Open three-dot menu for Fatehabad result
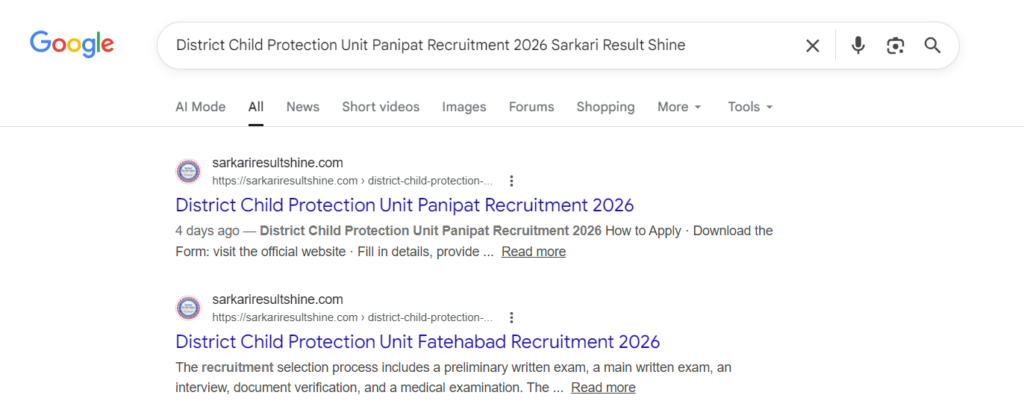The width and height of the screenshot is (1024, 401). 511,316
